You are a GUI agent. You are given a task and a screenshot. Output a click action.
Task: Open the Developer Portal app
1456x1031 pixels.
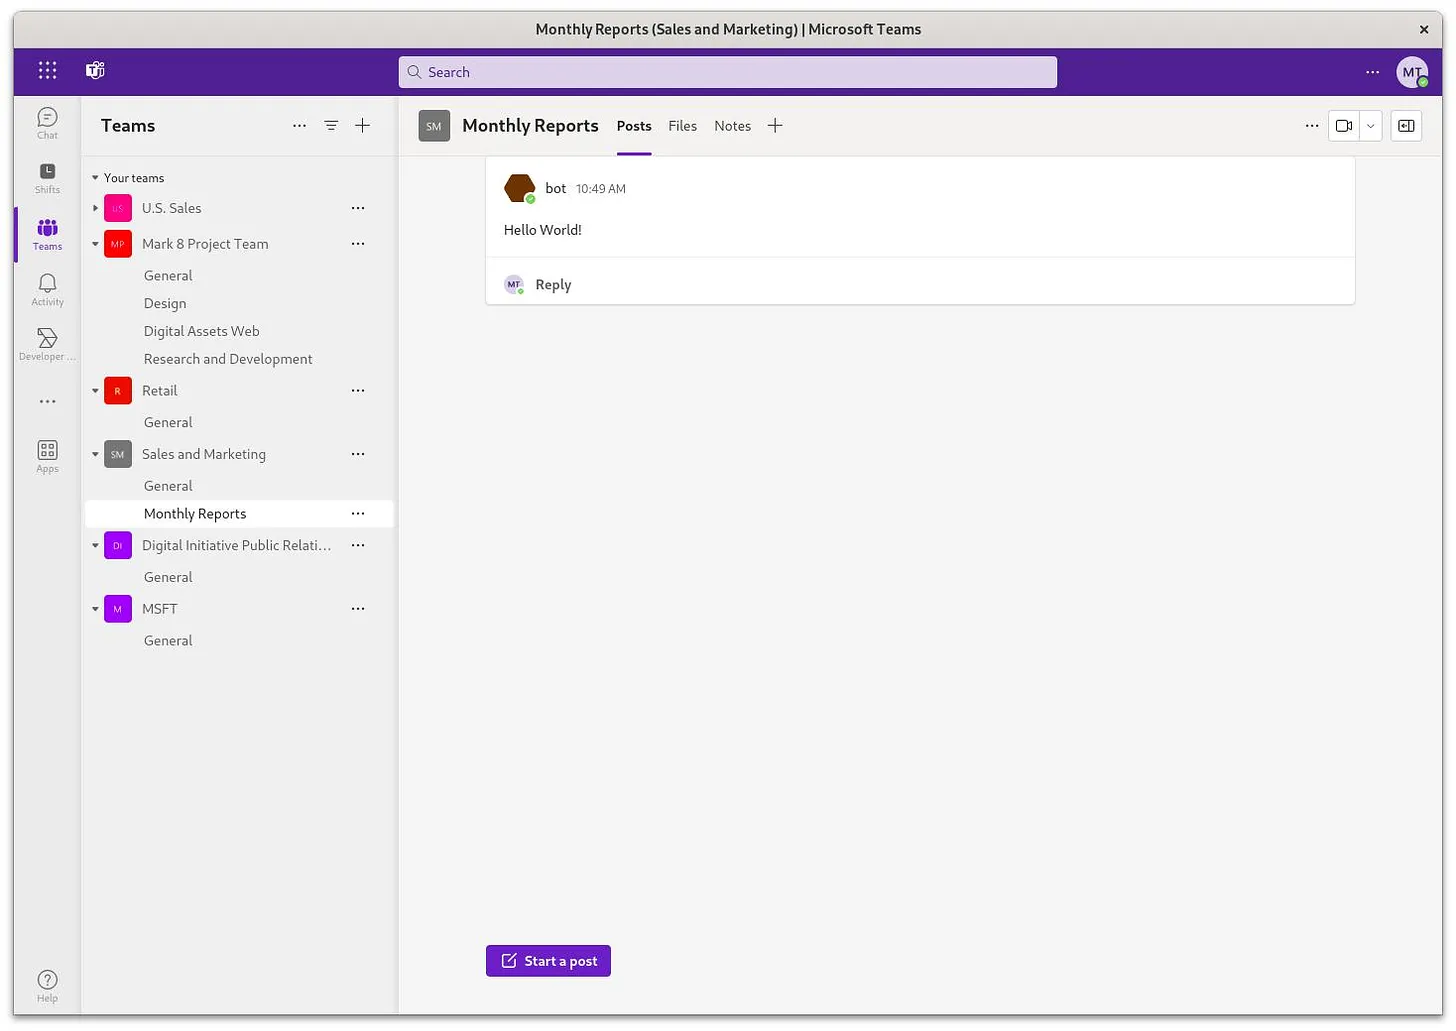coord(47,345)
